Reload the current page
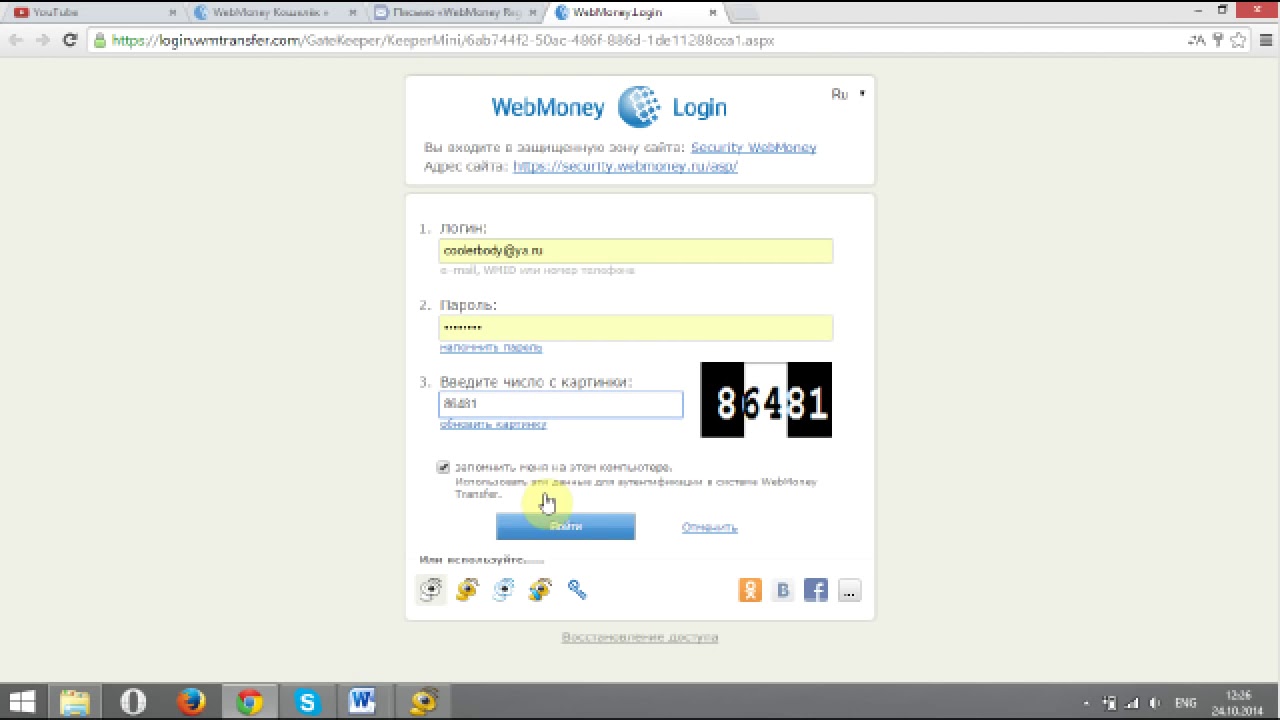1280x720 pixels. click(69, 40)
